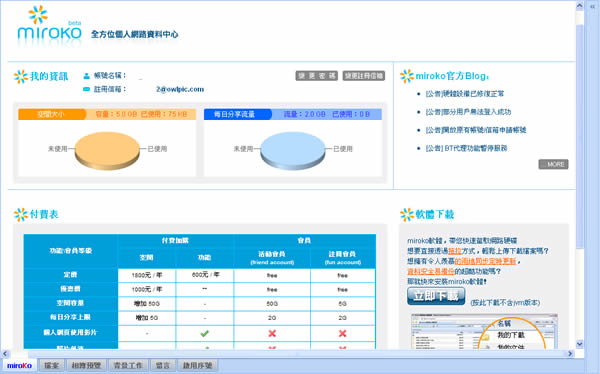Click the 每日分享上限 row header
Viewport: 600px width, 374px height.
[70, 317]
